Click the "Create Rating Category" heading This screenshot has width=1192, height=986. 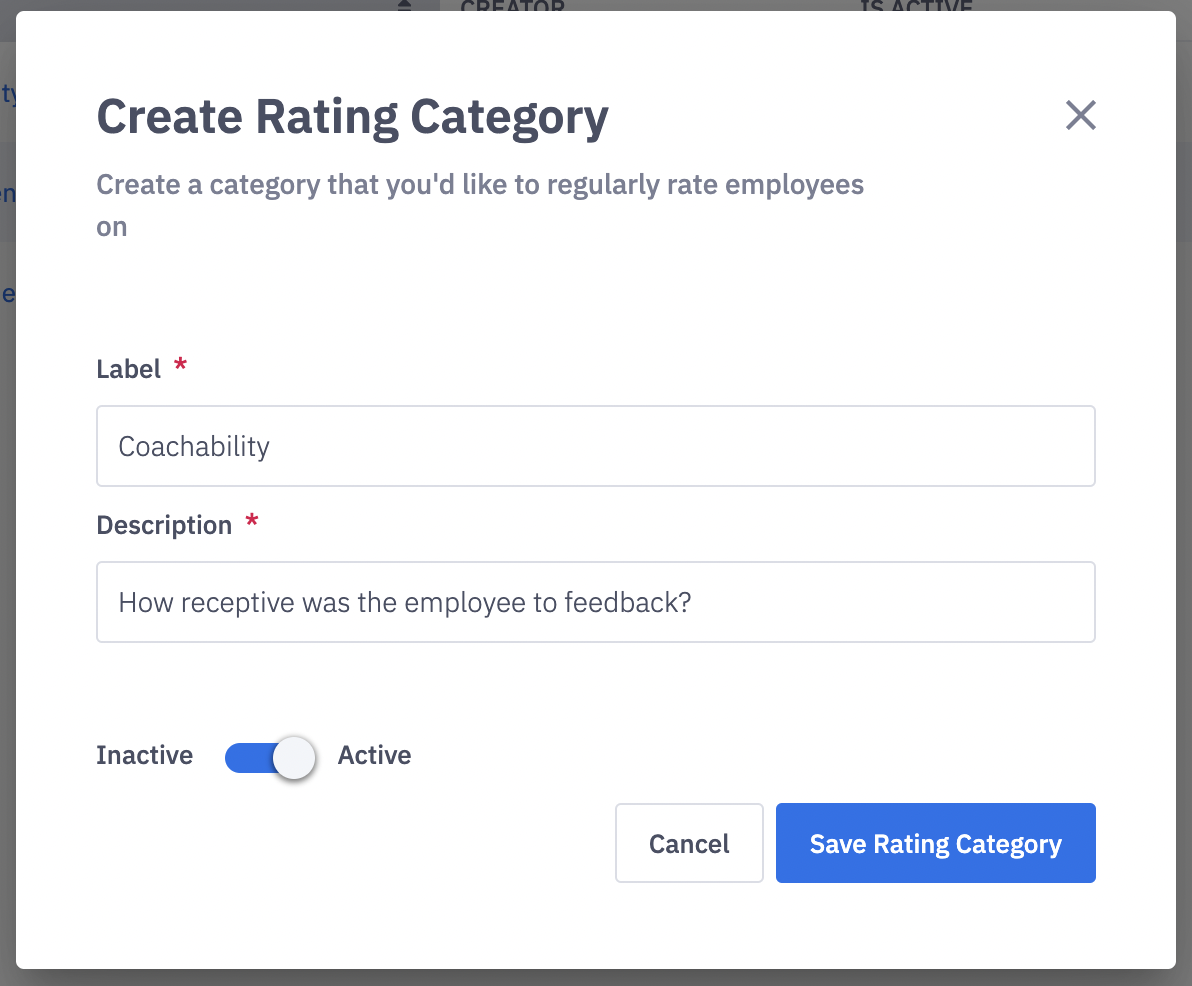tap(352, 117)
